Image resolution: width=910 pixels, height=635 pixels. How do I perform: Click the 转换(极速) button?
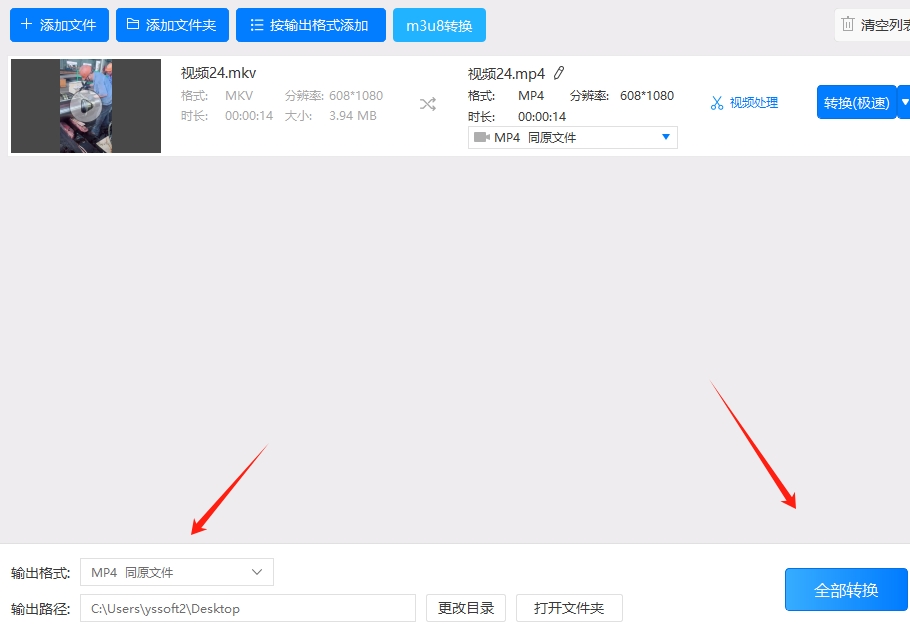857,102
